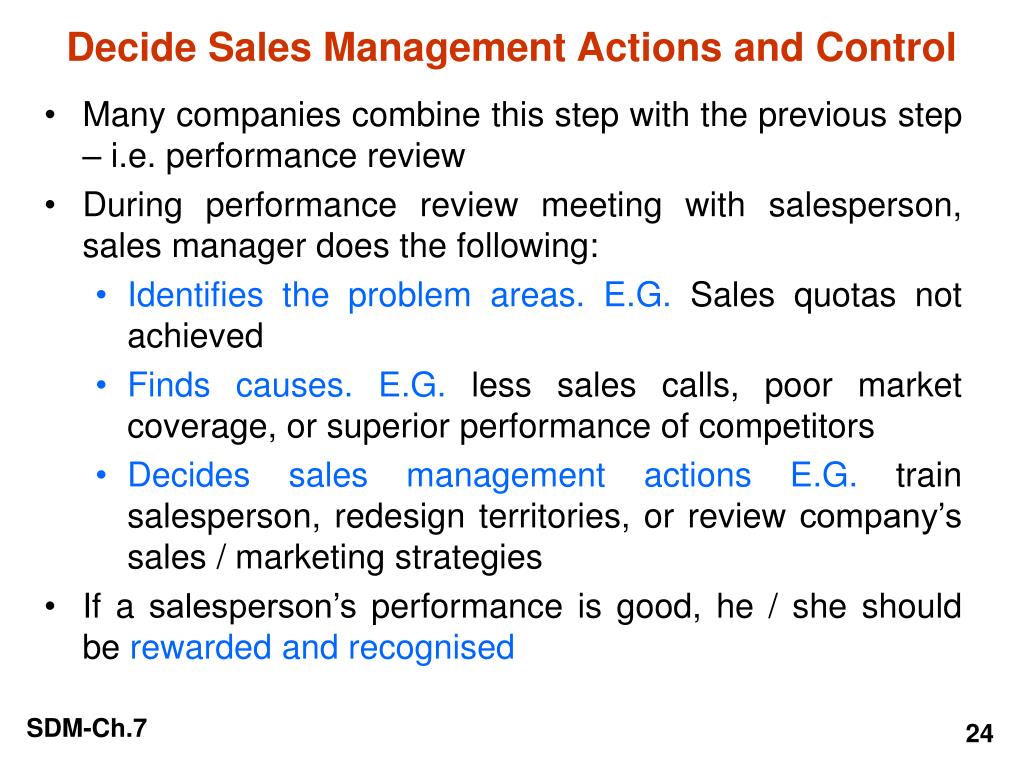Click the bullet before 'During performance review meeting'
This screenshot has width=1024, height=768.
pos(50,206)
